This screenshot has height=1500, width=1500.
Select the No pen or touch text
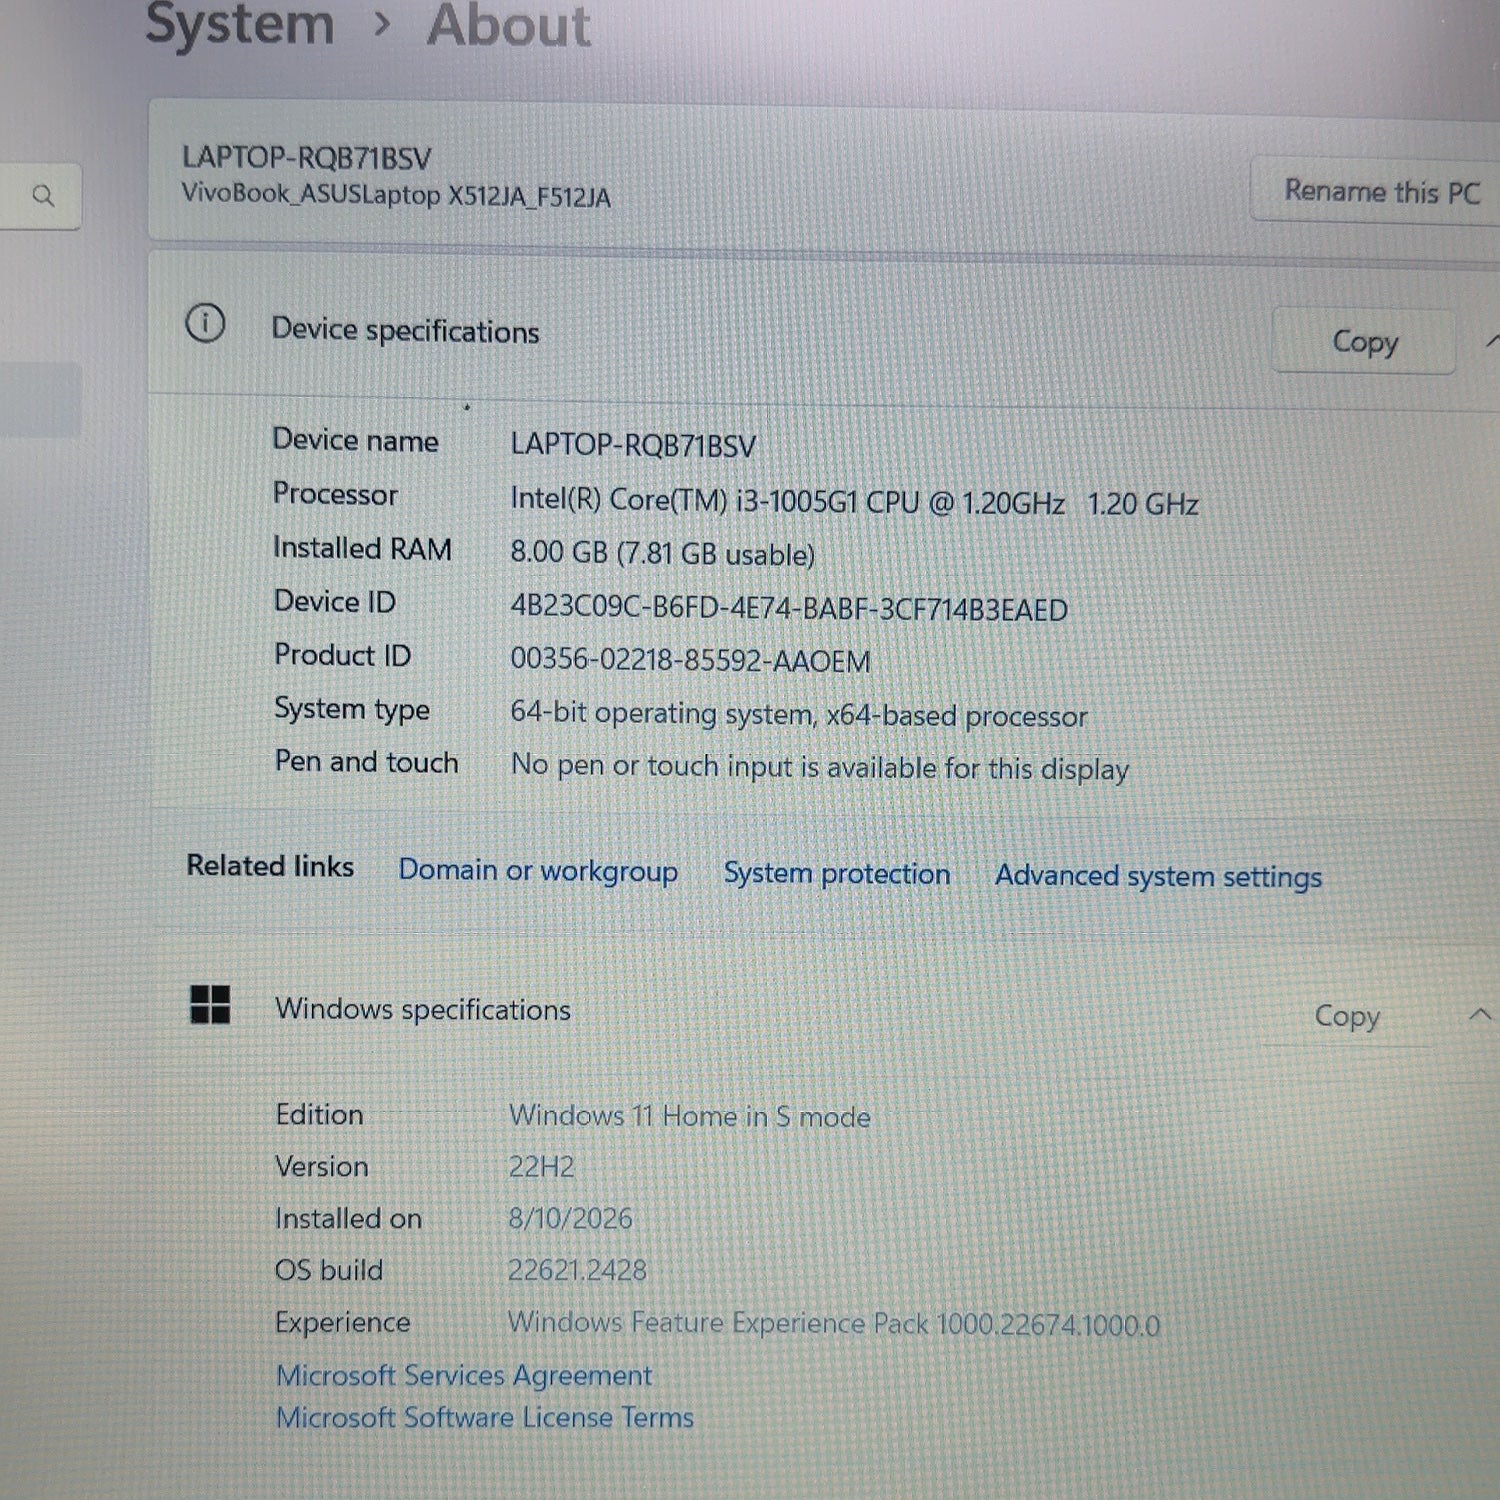click(820, 767)
